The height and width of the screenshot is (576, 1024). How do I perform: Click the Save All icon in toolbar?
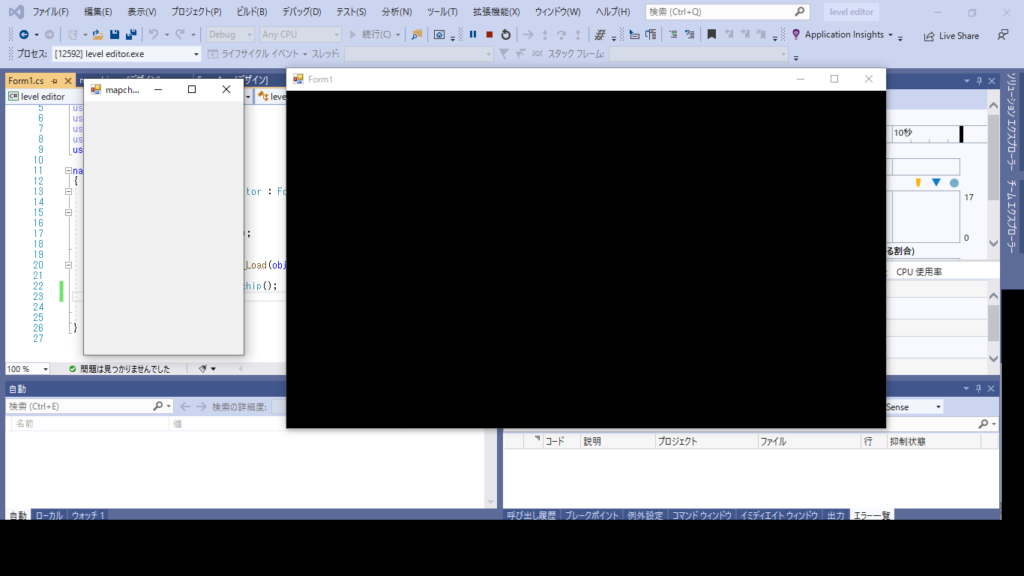131,35
